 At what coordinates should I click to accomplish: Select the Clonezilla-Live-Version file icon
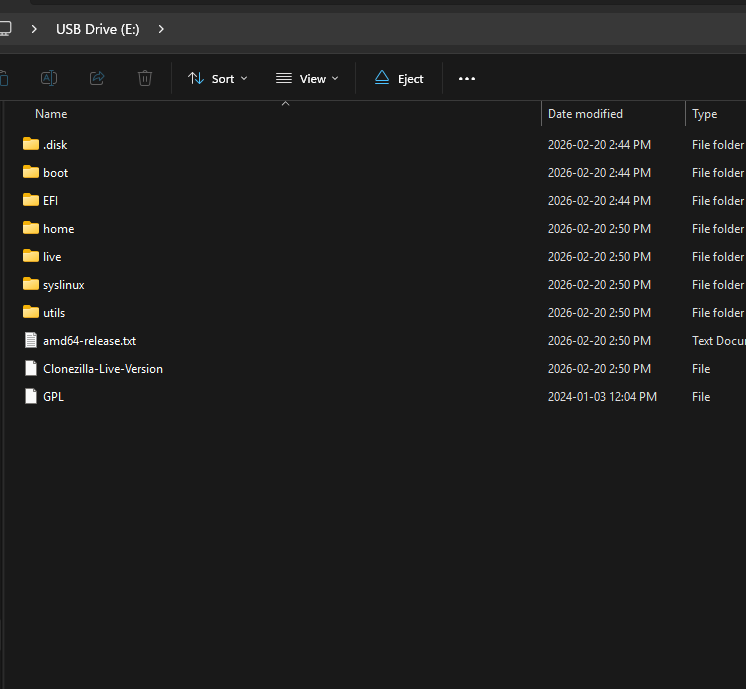(x=31, y=368)
